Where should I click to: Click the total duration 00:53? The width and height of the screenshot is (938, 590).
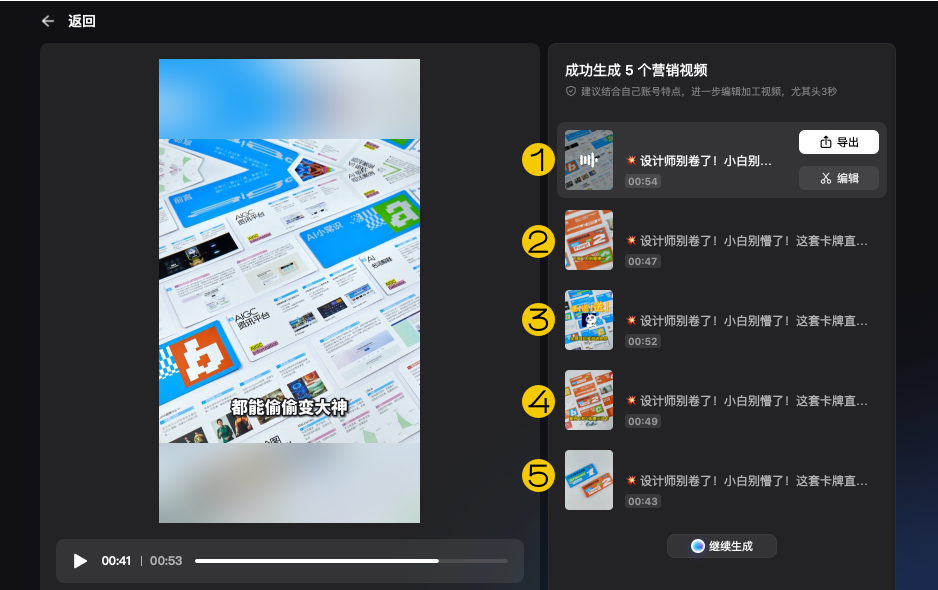(x=166, y=561)
